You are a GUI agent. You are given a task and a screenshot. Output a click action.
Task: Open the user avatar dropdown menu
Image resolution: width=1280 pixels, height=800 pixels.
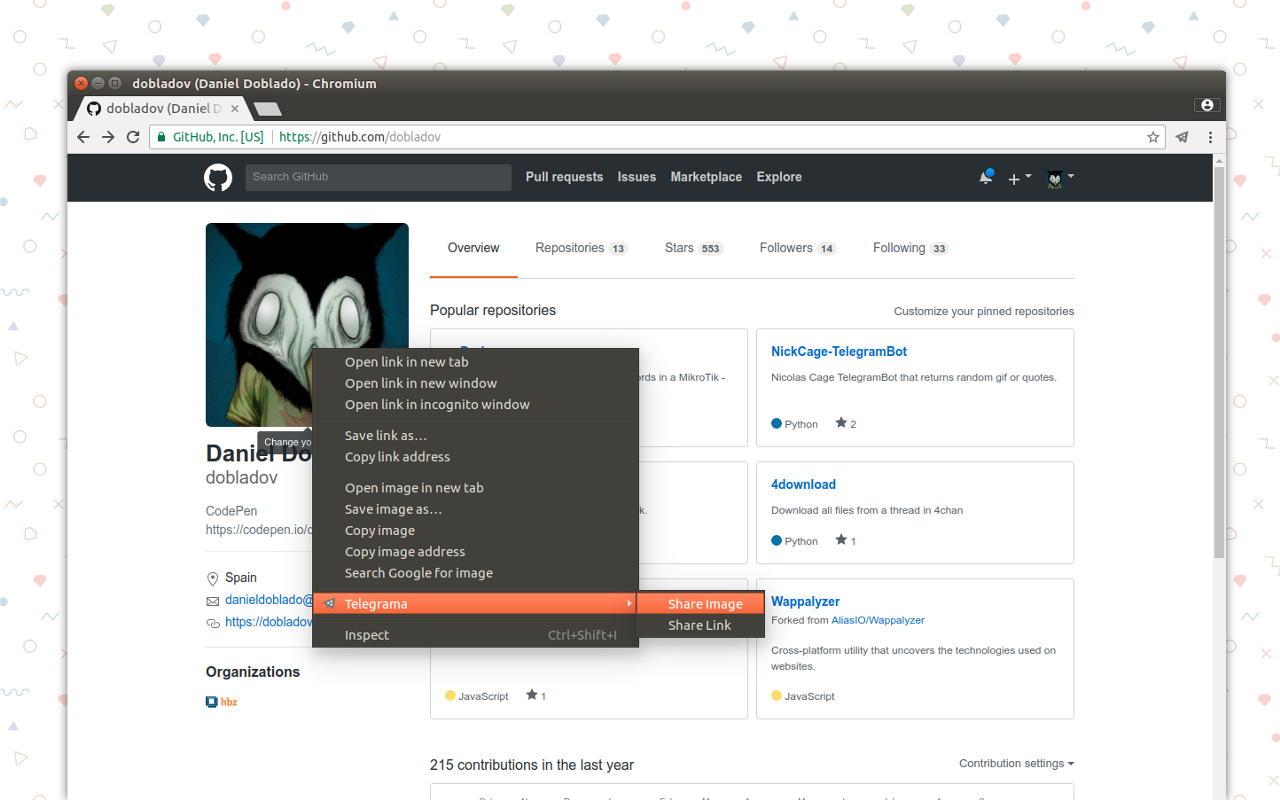pos(1060,178)
